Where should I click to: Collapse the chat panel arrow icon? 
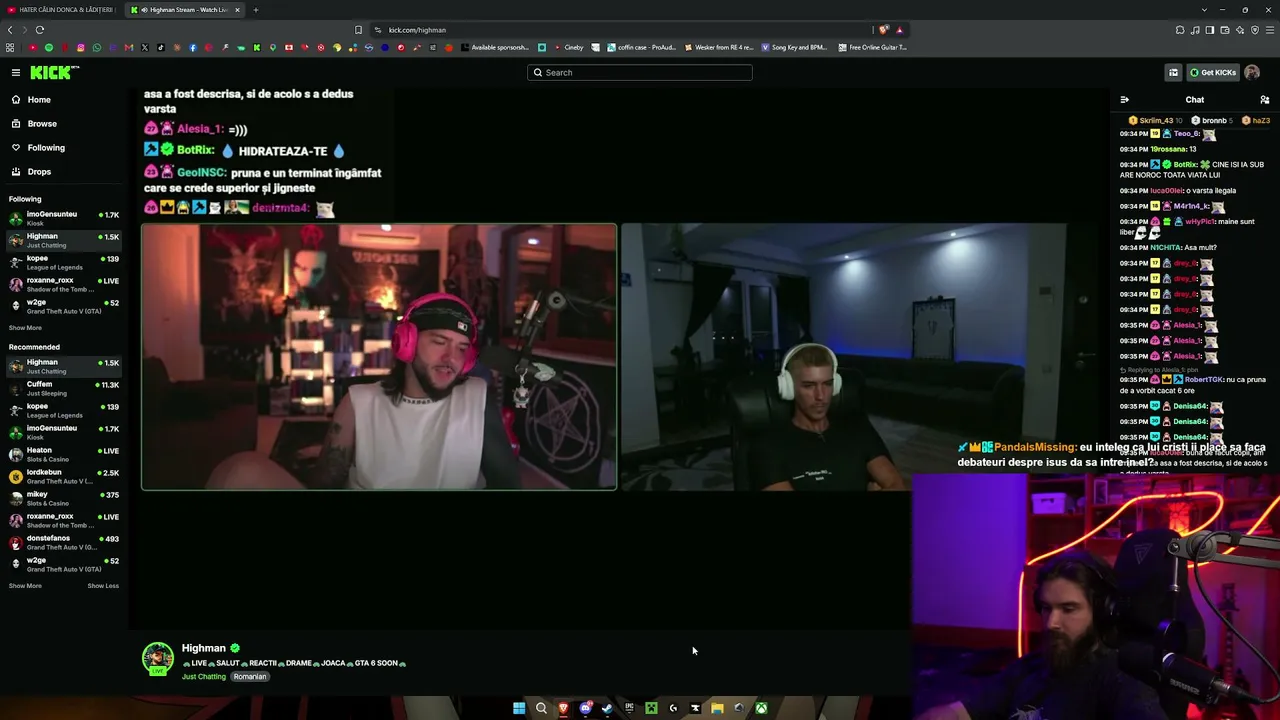[x=1124, y=100]
